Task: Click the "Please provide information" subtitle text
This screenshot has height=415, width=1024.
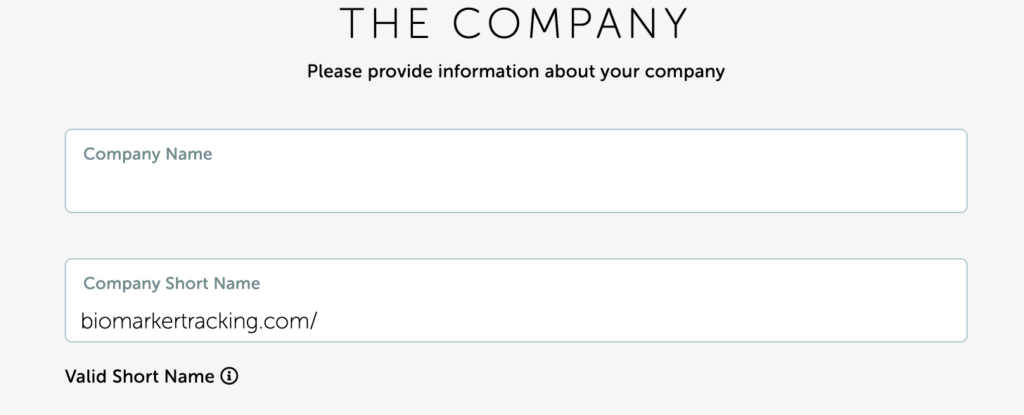Action: tap(515, 72)
